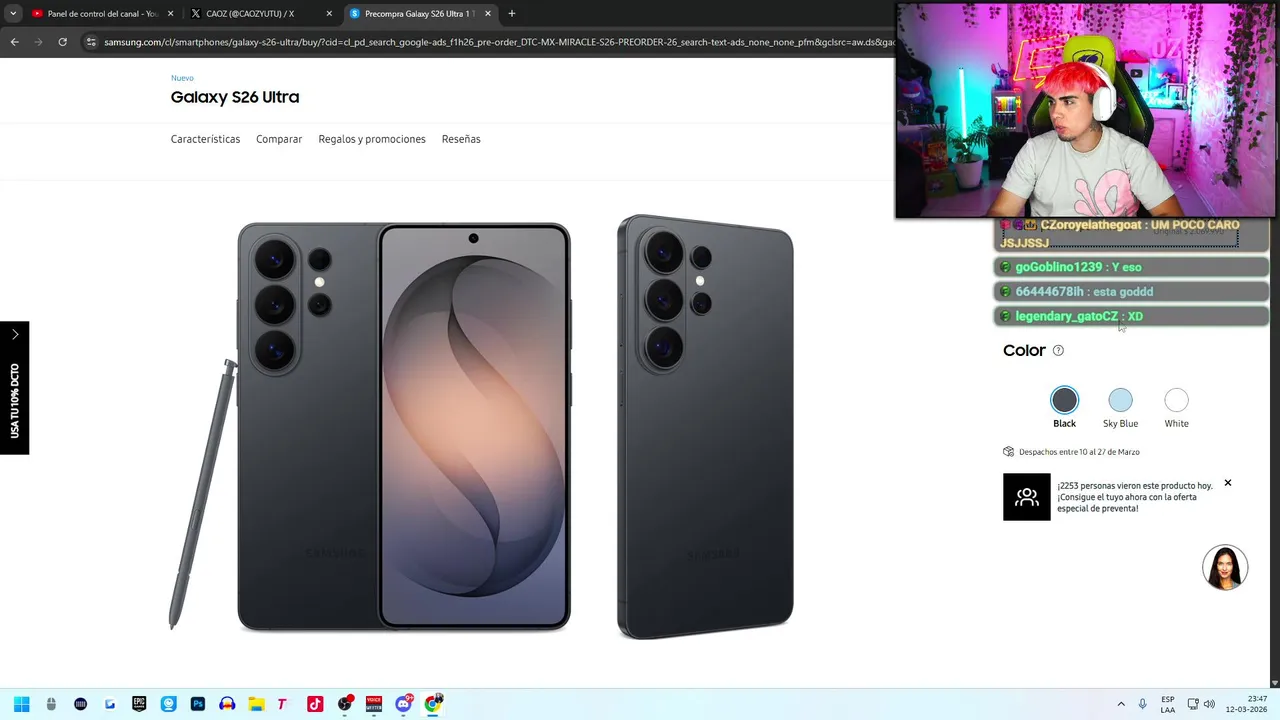
Task: Open File Explorer from the taskbar
Action: (x=256, y=704)
